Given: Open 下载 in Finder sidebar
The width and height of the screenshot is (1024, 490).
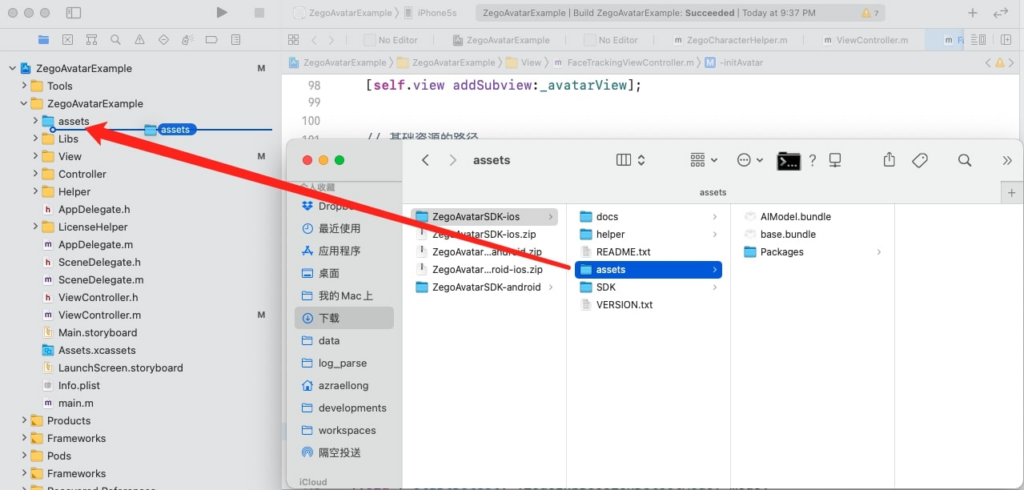Looking at the screenshot, I should 344,318.
